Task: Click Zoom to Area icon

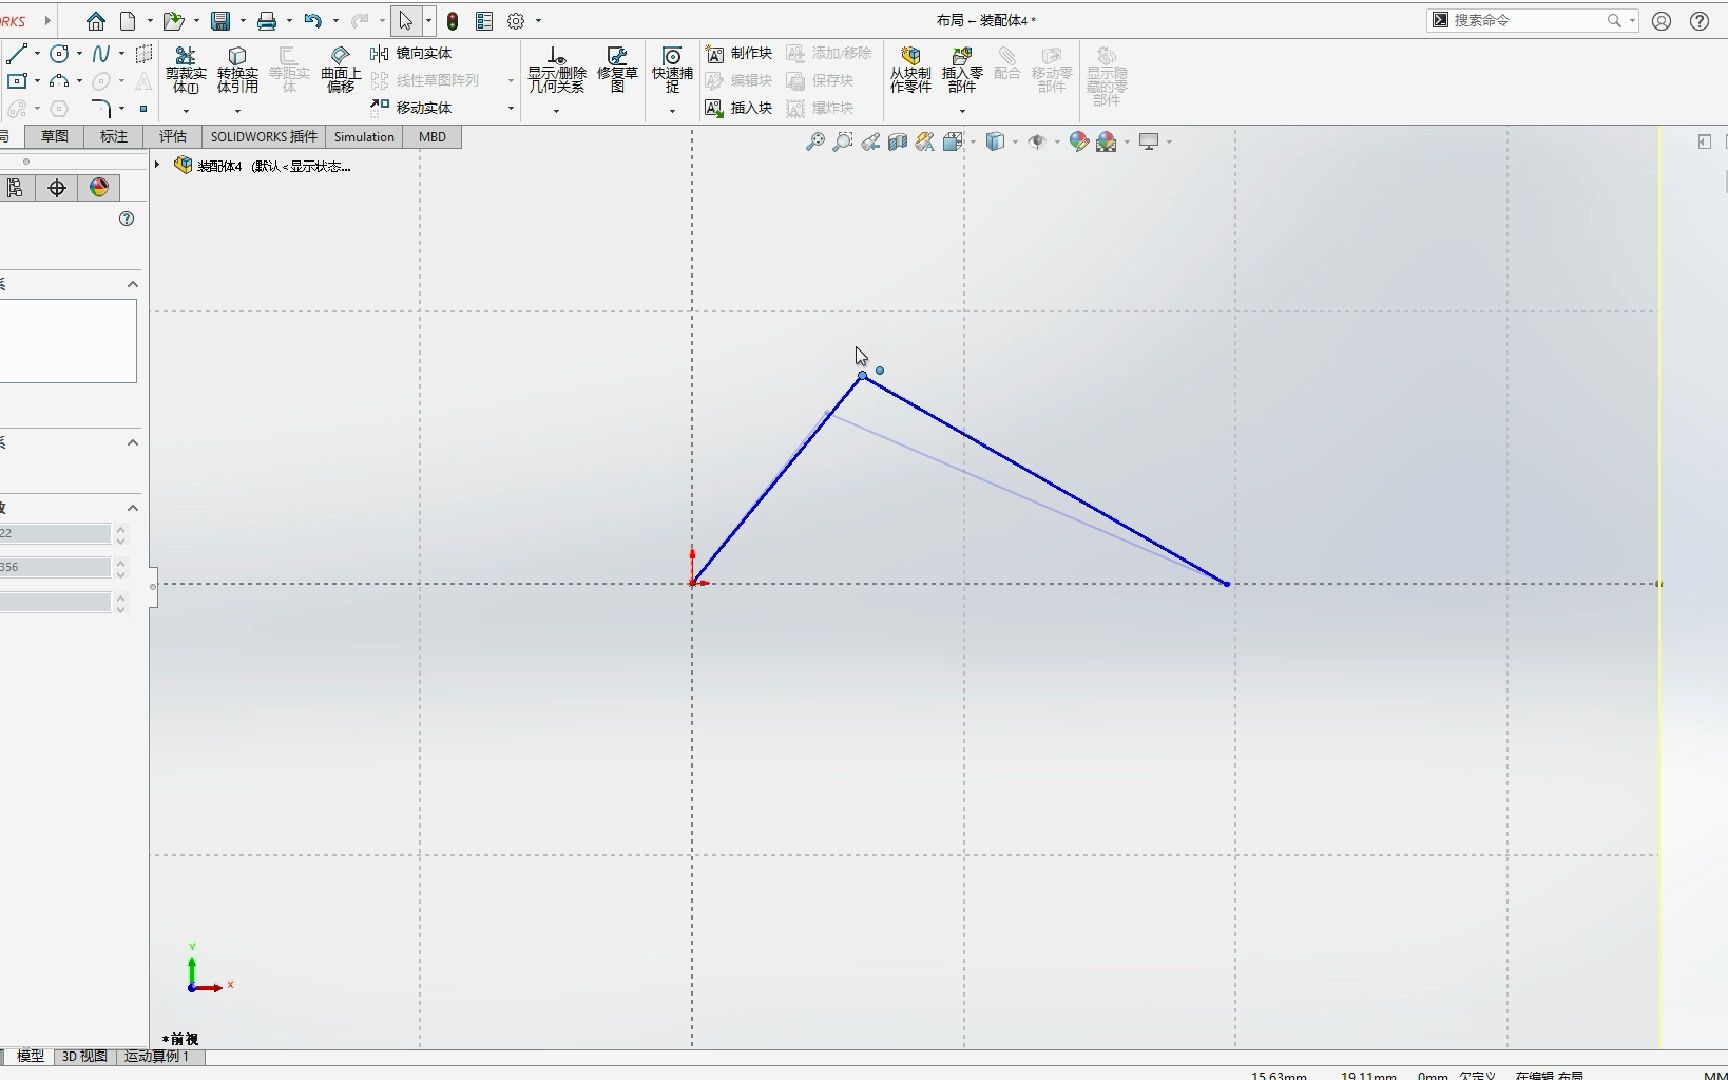Action: (842, 142)
